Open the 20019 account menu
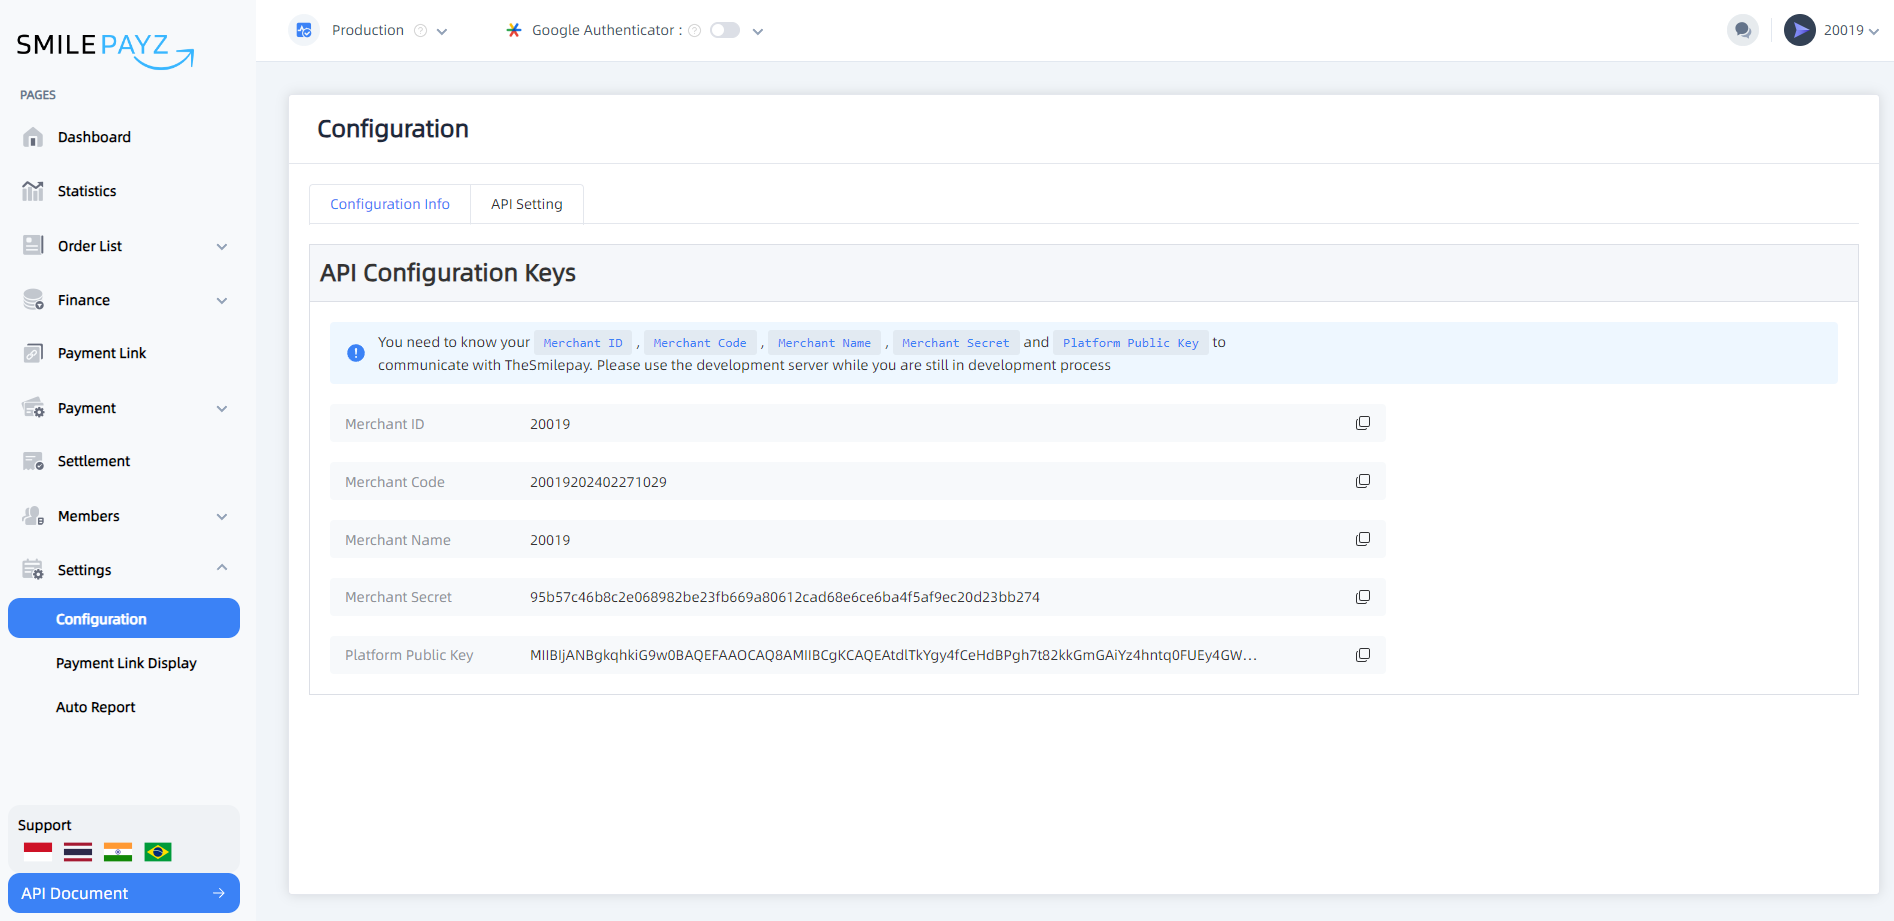 point(1851,30)
